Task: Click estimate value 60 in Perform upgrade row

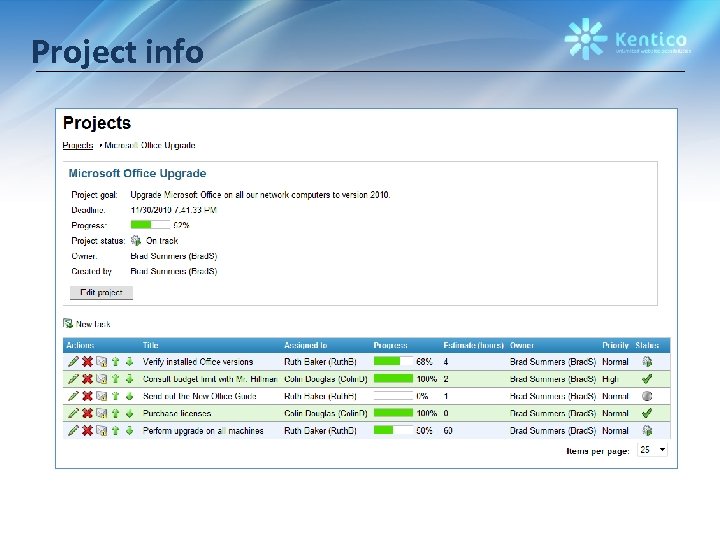Action: pos(448,431)
